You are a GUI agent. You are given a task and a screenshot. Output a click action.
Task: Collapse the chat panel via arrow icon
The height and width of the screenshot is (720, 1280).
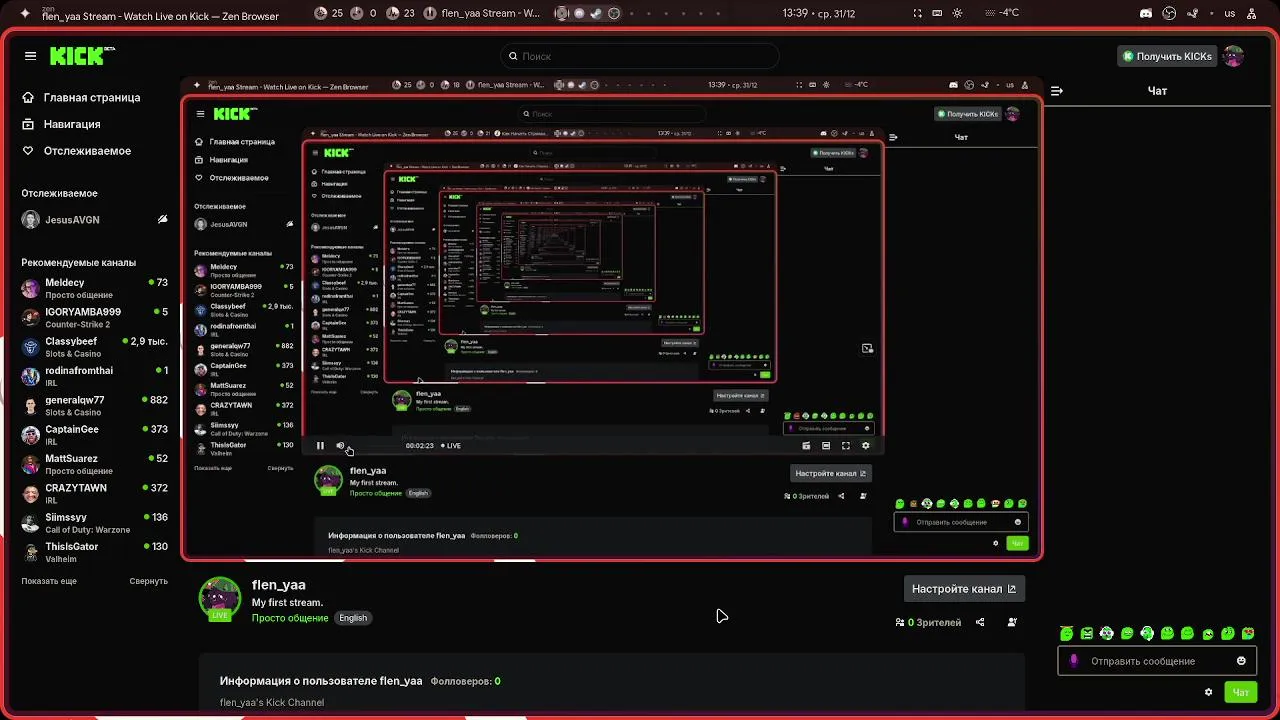[x=1057, y=91]
